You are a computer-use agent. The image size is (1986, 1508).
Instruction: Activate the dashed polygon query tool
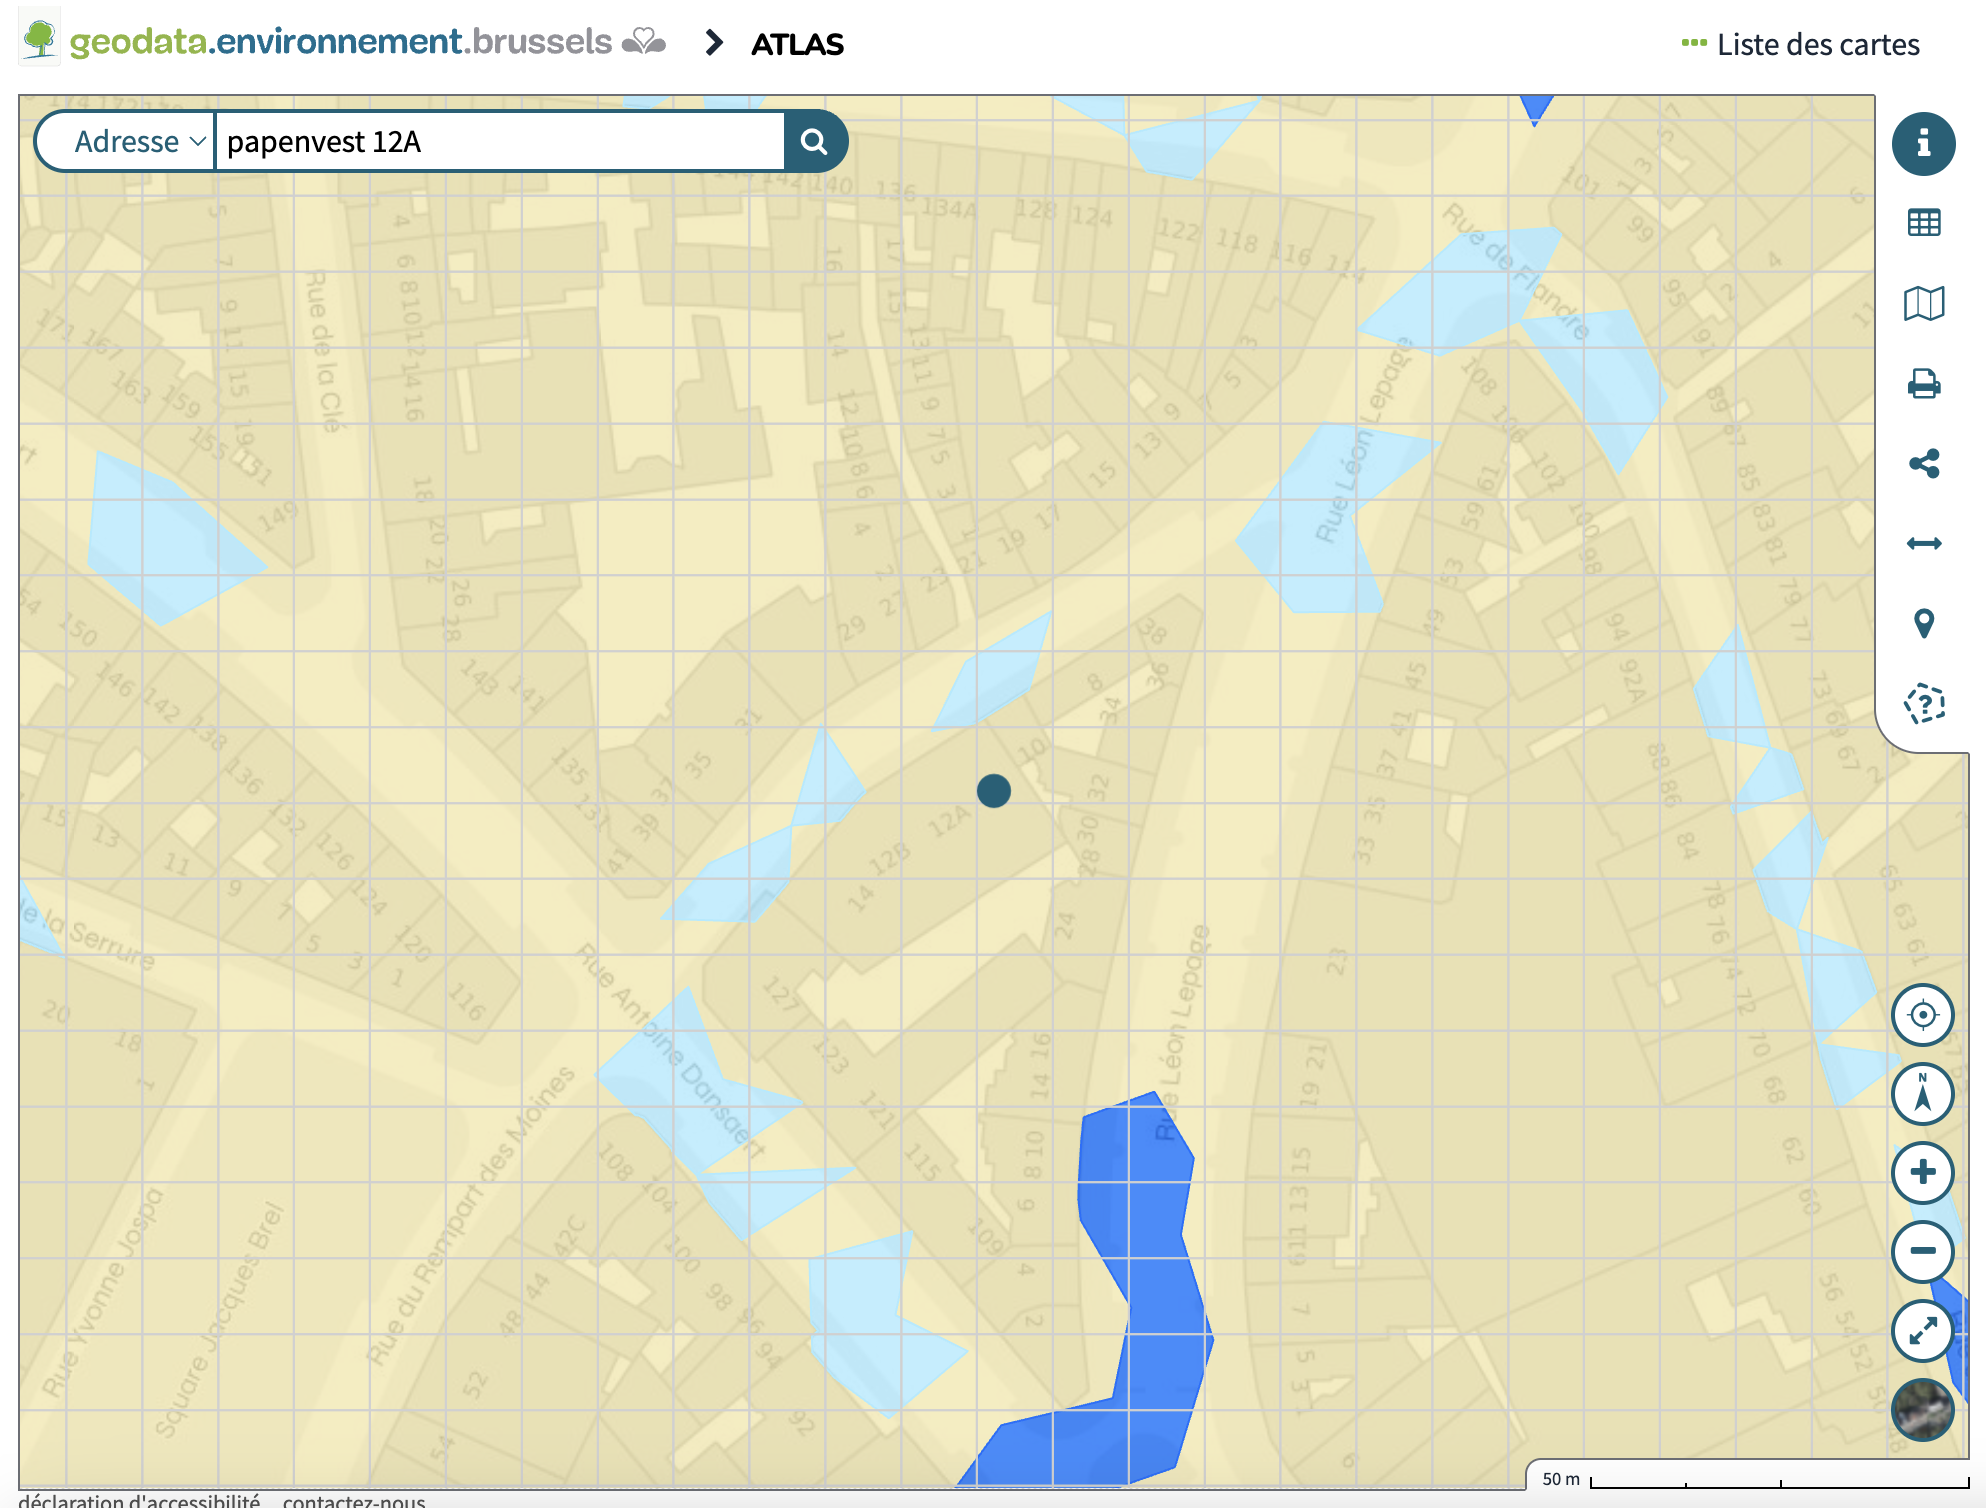point(1922,704)
